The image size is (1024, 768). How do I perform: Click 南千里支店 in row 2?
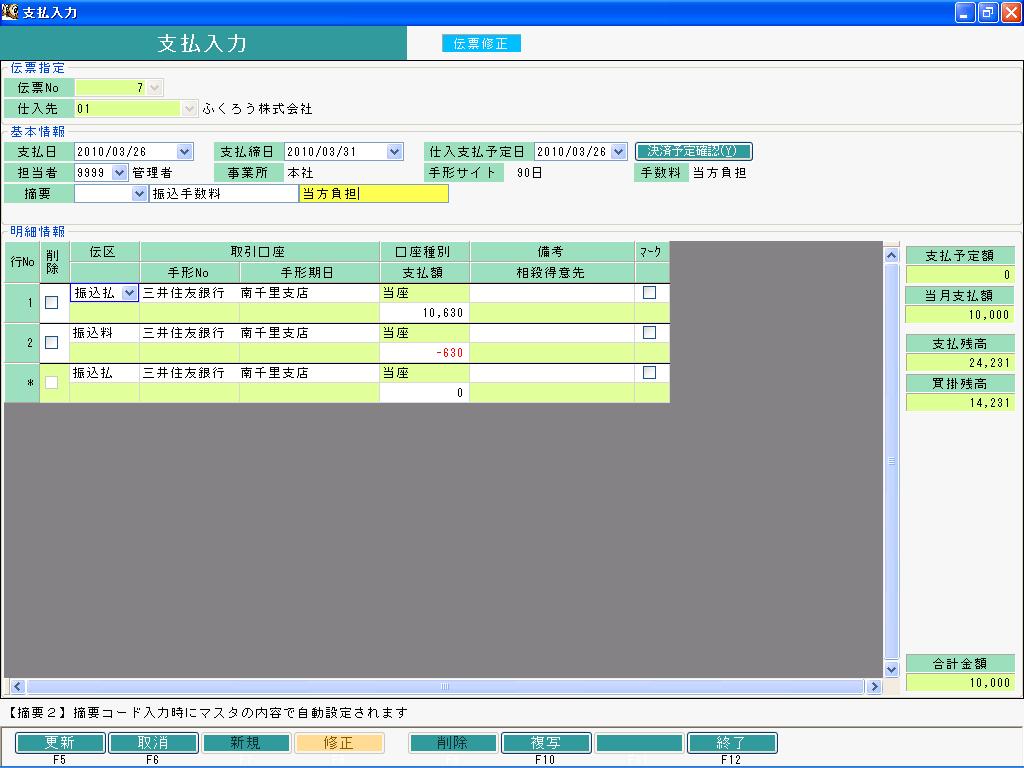point(274,333)
